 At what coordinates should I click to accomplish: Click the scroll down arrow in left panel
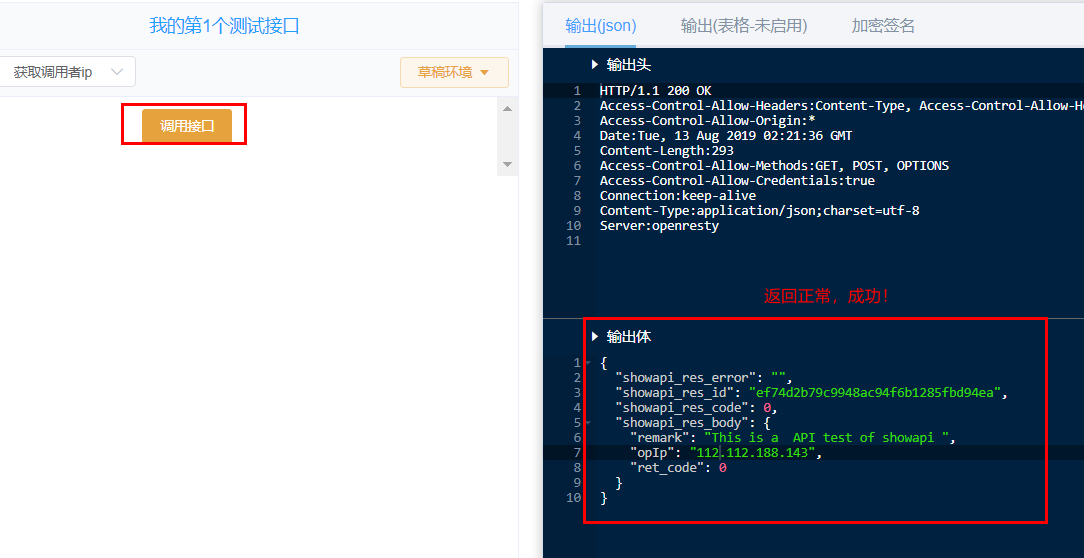click(x=507, y=165)
